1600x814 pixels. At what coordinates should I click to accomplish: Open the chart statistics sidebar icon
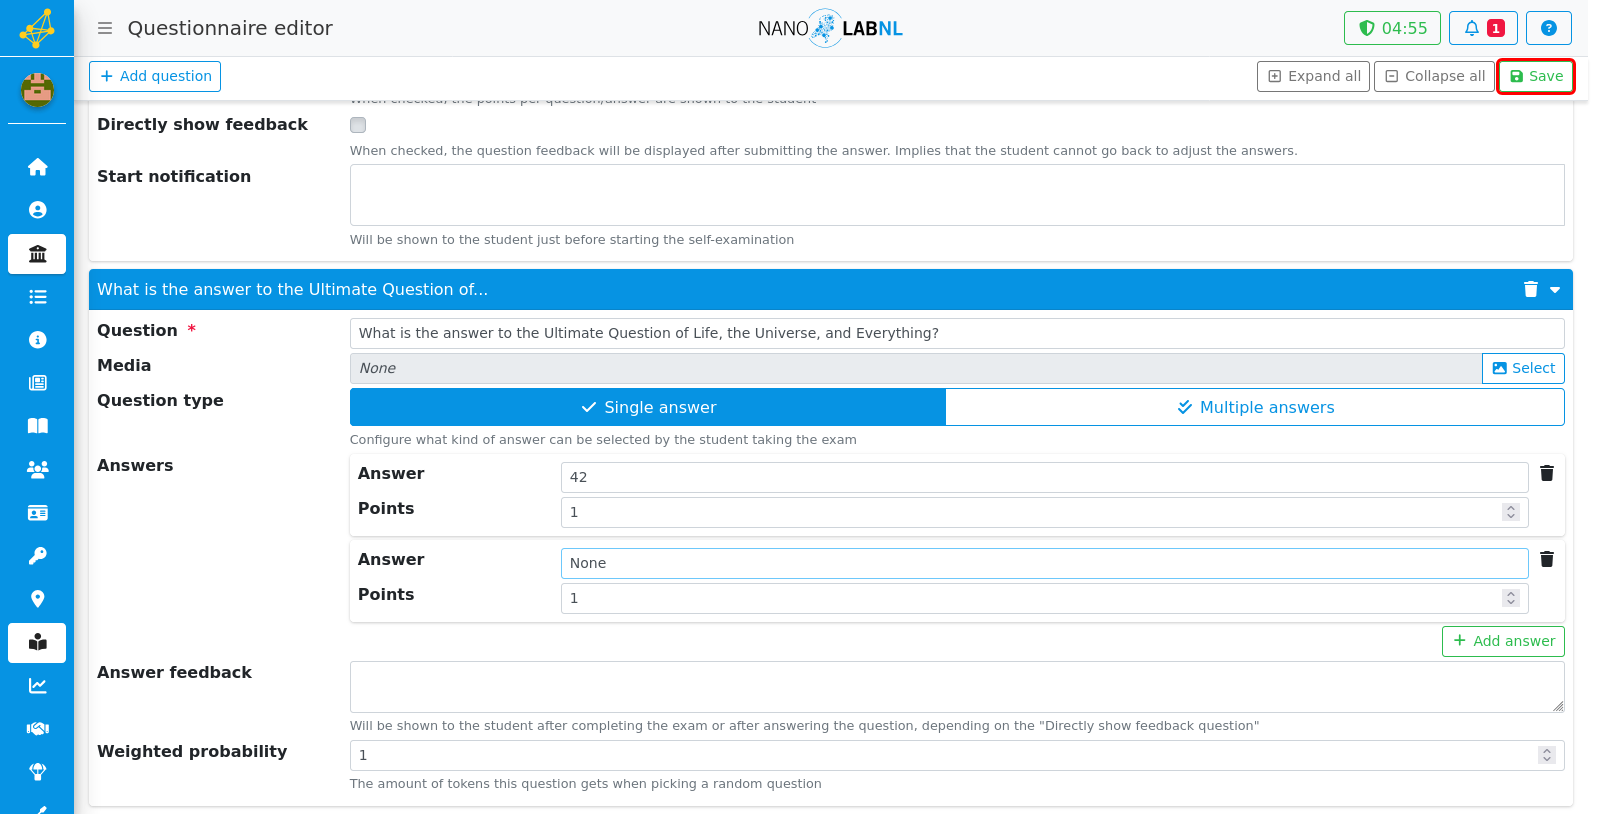tap(37, 686)
